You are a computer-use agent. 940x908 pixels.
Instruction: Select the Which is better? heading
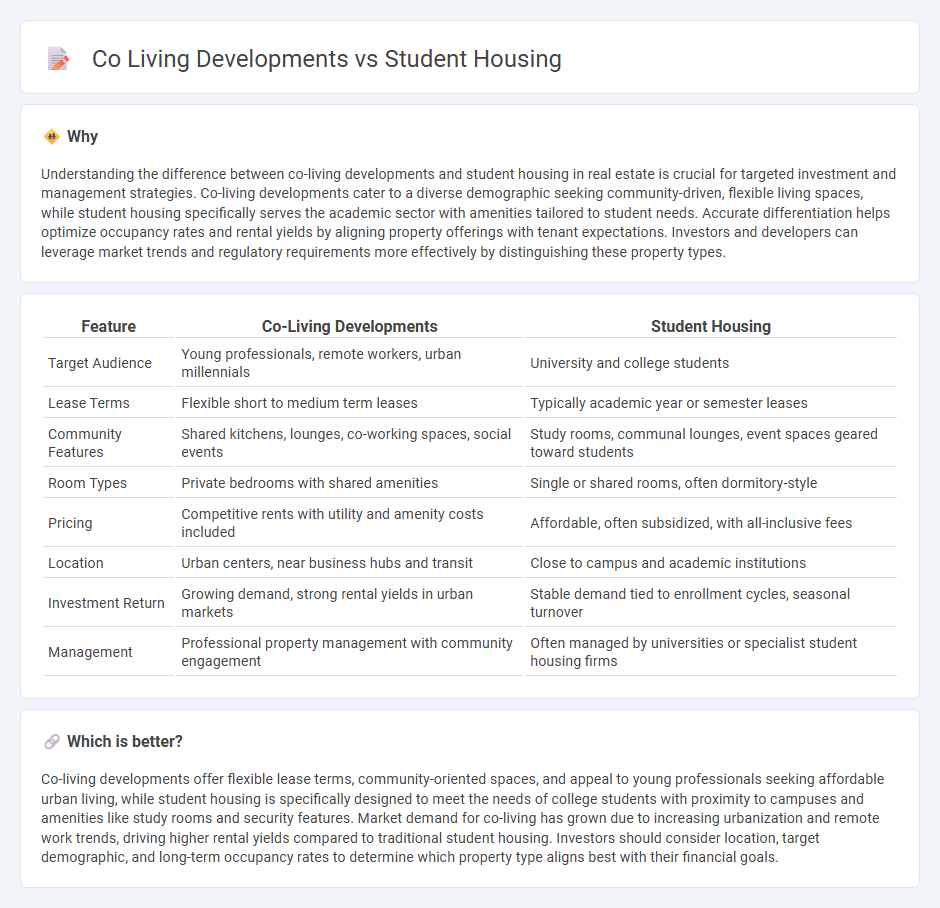coord(125,741)
